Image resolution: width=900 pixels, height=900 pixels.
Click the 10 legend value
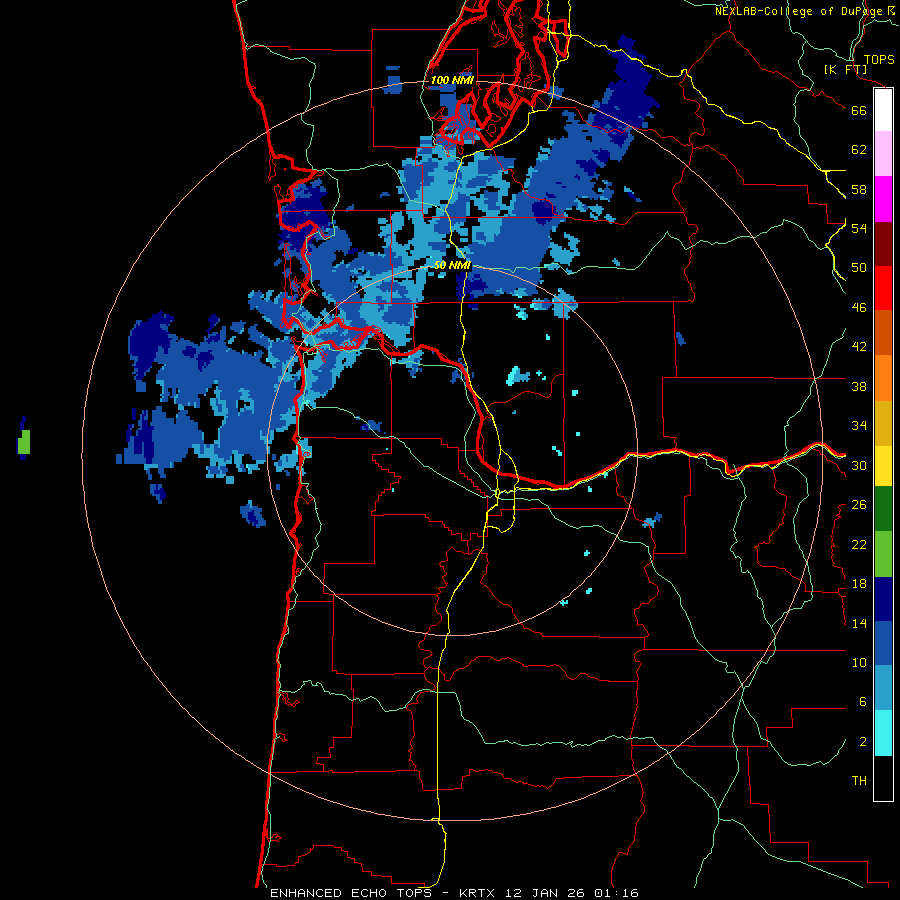point(859,663)
